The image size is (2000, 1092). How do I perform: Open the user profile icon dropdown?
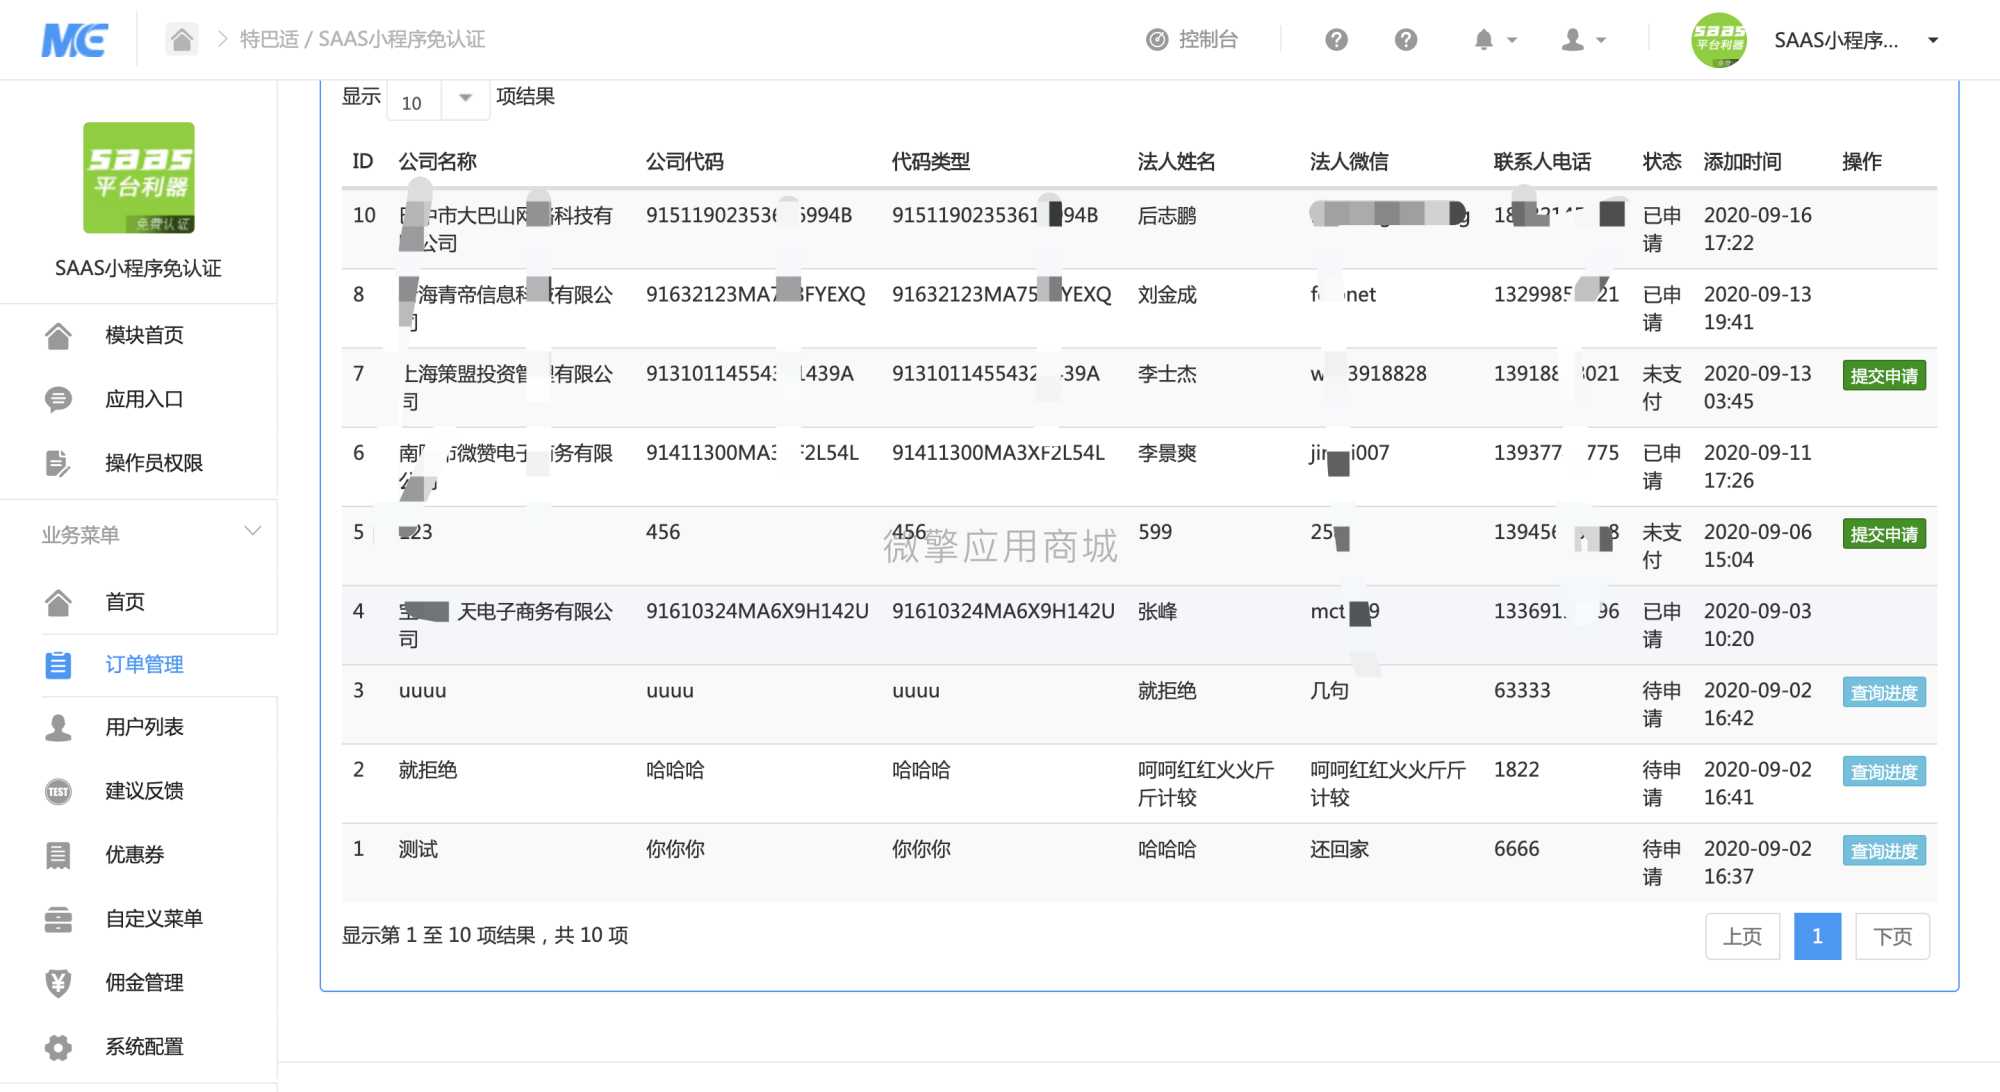(x=1584, y=39)
